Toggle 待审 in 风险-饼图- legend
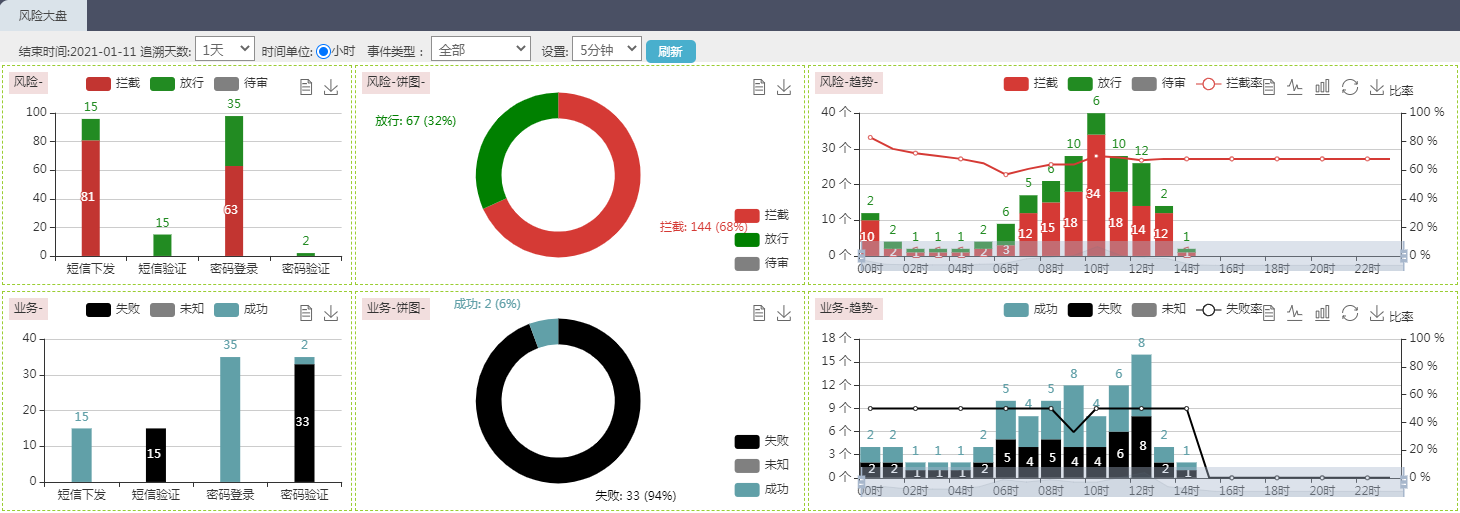Viewport: 1460px width, 513px height. [x=762, y=263]
